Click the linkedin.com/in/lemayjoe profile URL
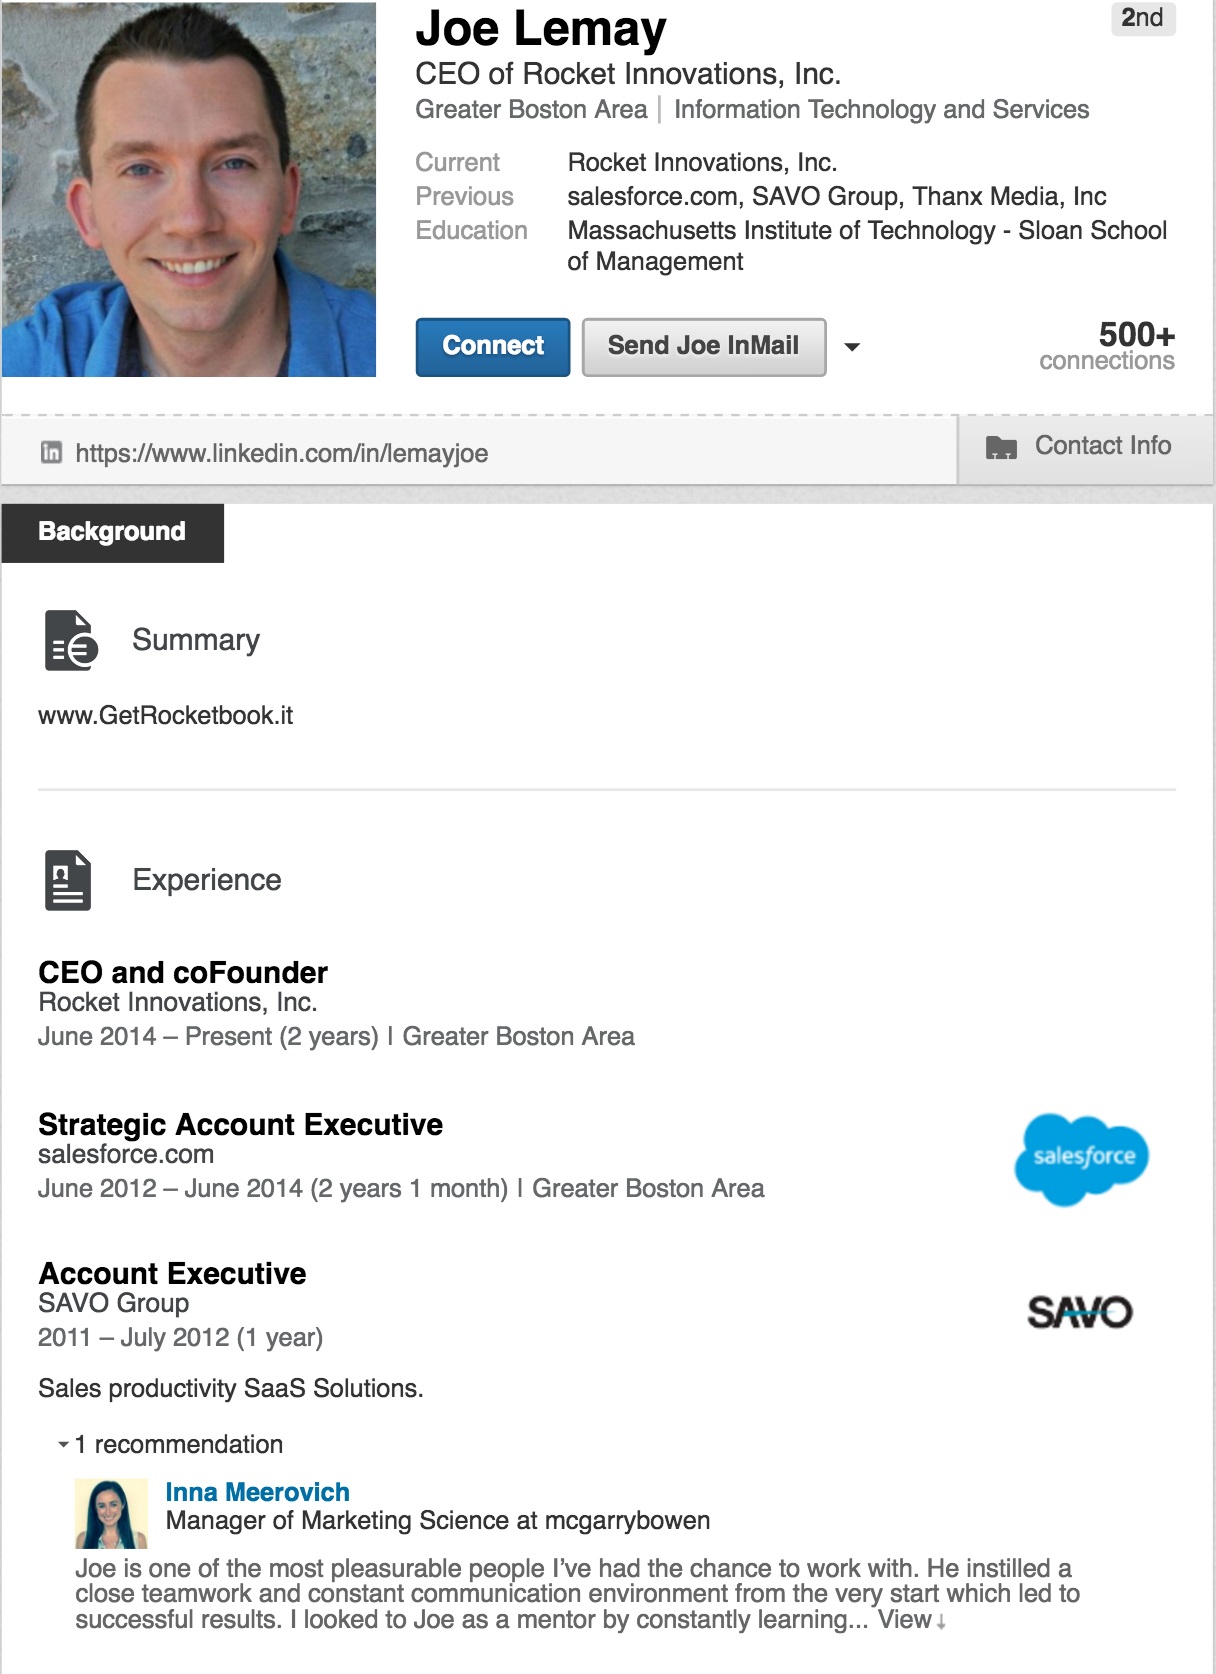The width and height of the screenshot is (1216, 1674). [x=281, y=453]
